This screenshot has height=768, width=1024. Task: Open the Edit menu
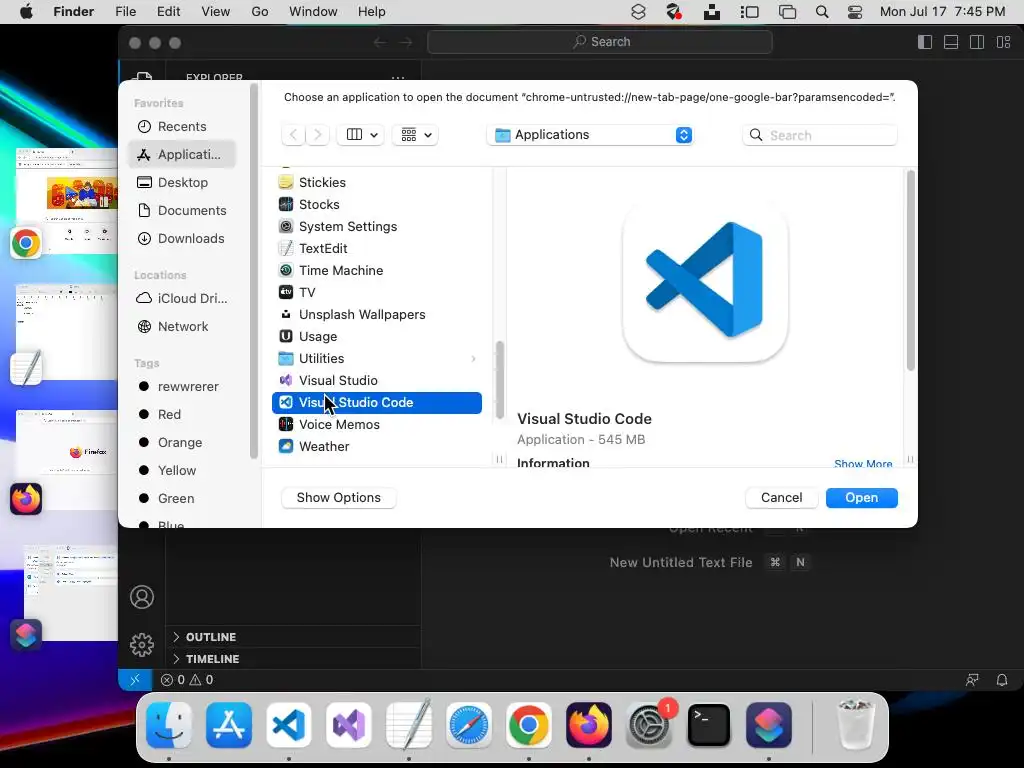168,12
